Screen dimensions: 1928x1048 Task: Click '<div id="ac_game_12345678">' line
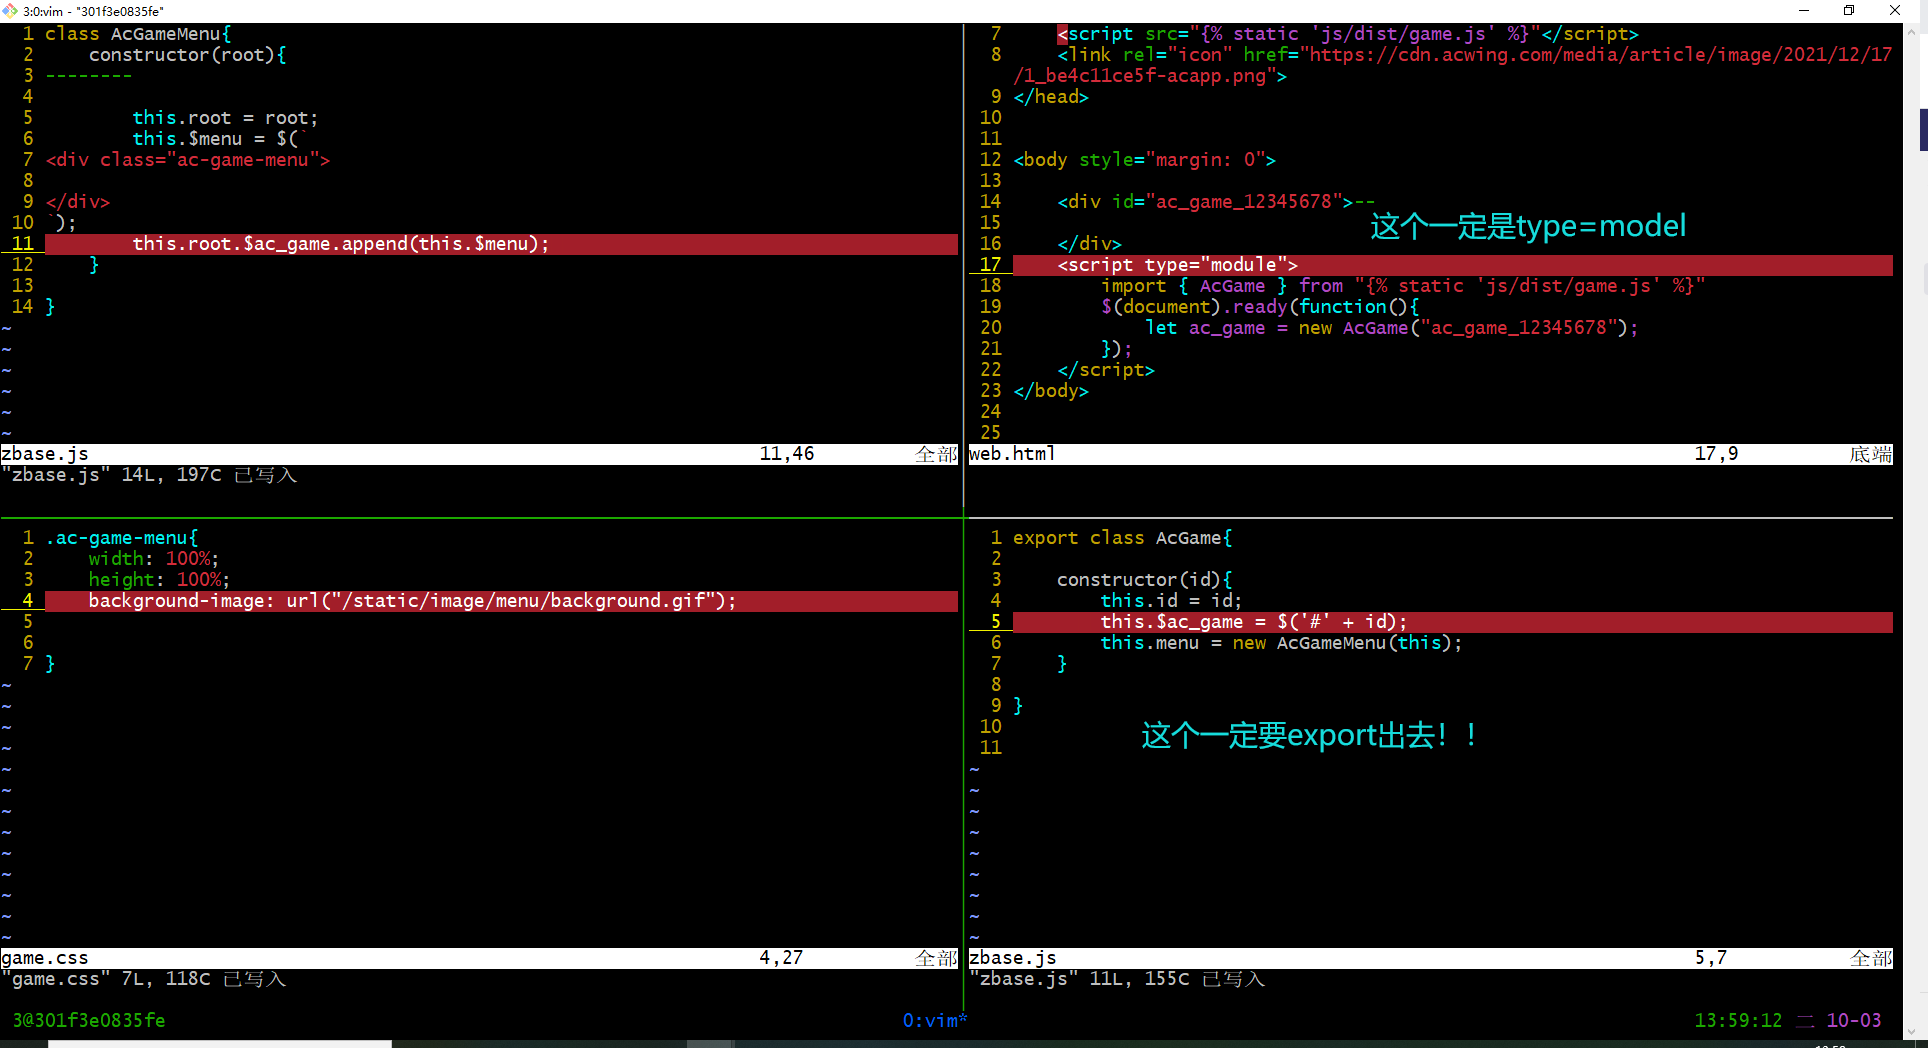coord(1205,202)
